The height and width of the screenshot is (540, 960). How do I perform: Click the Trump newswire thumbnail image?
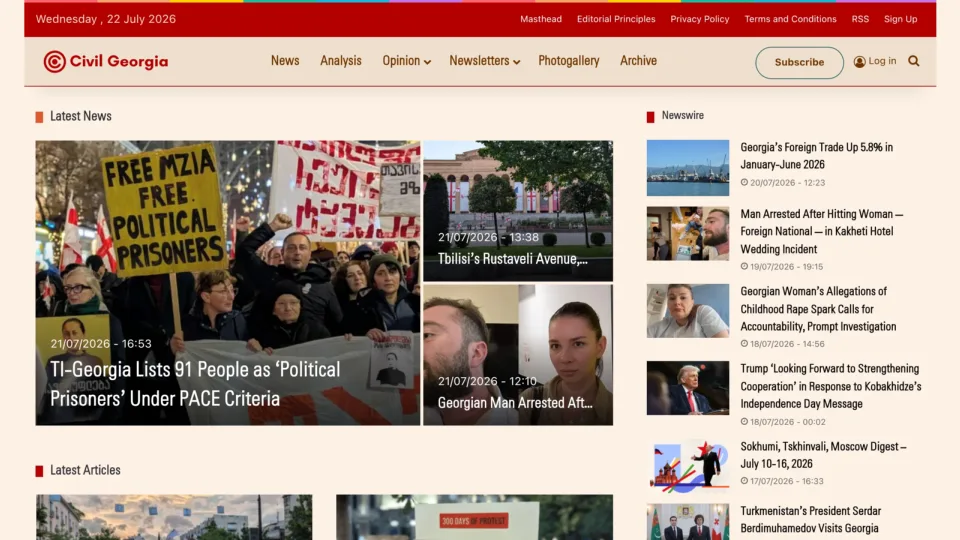point(688,388)
